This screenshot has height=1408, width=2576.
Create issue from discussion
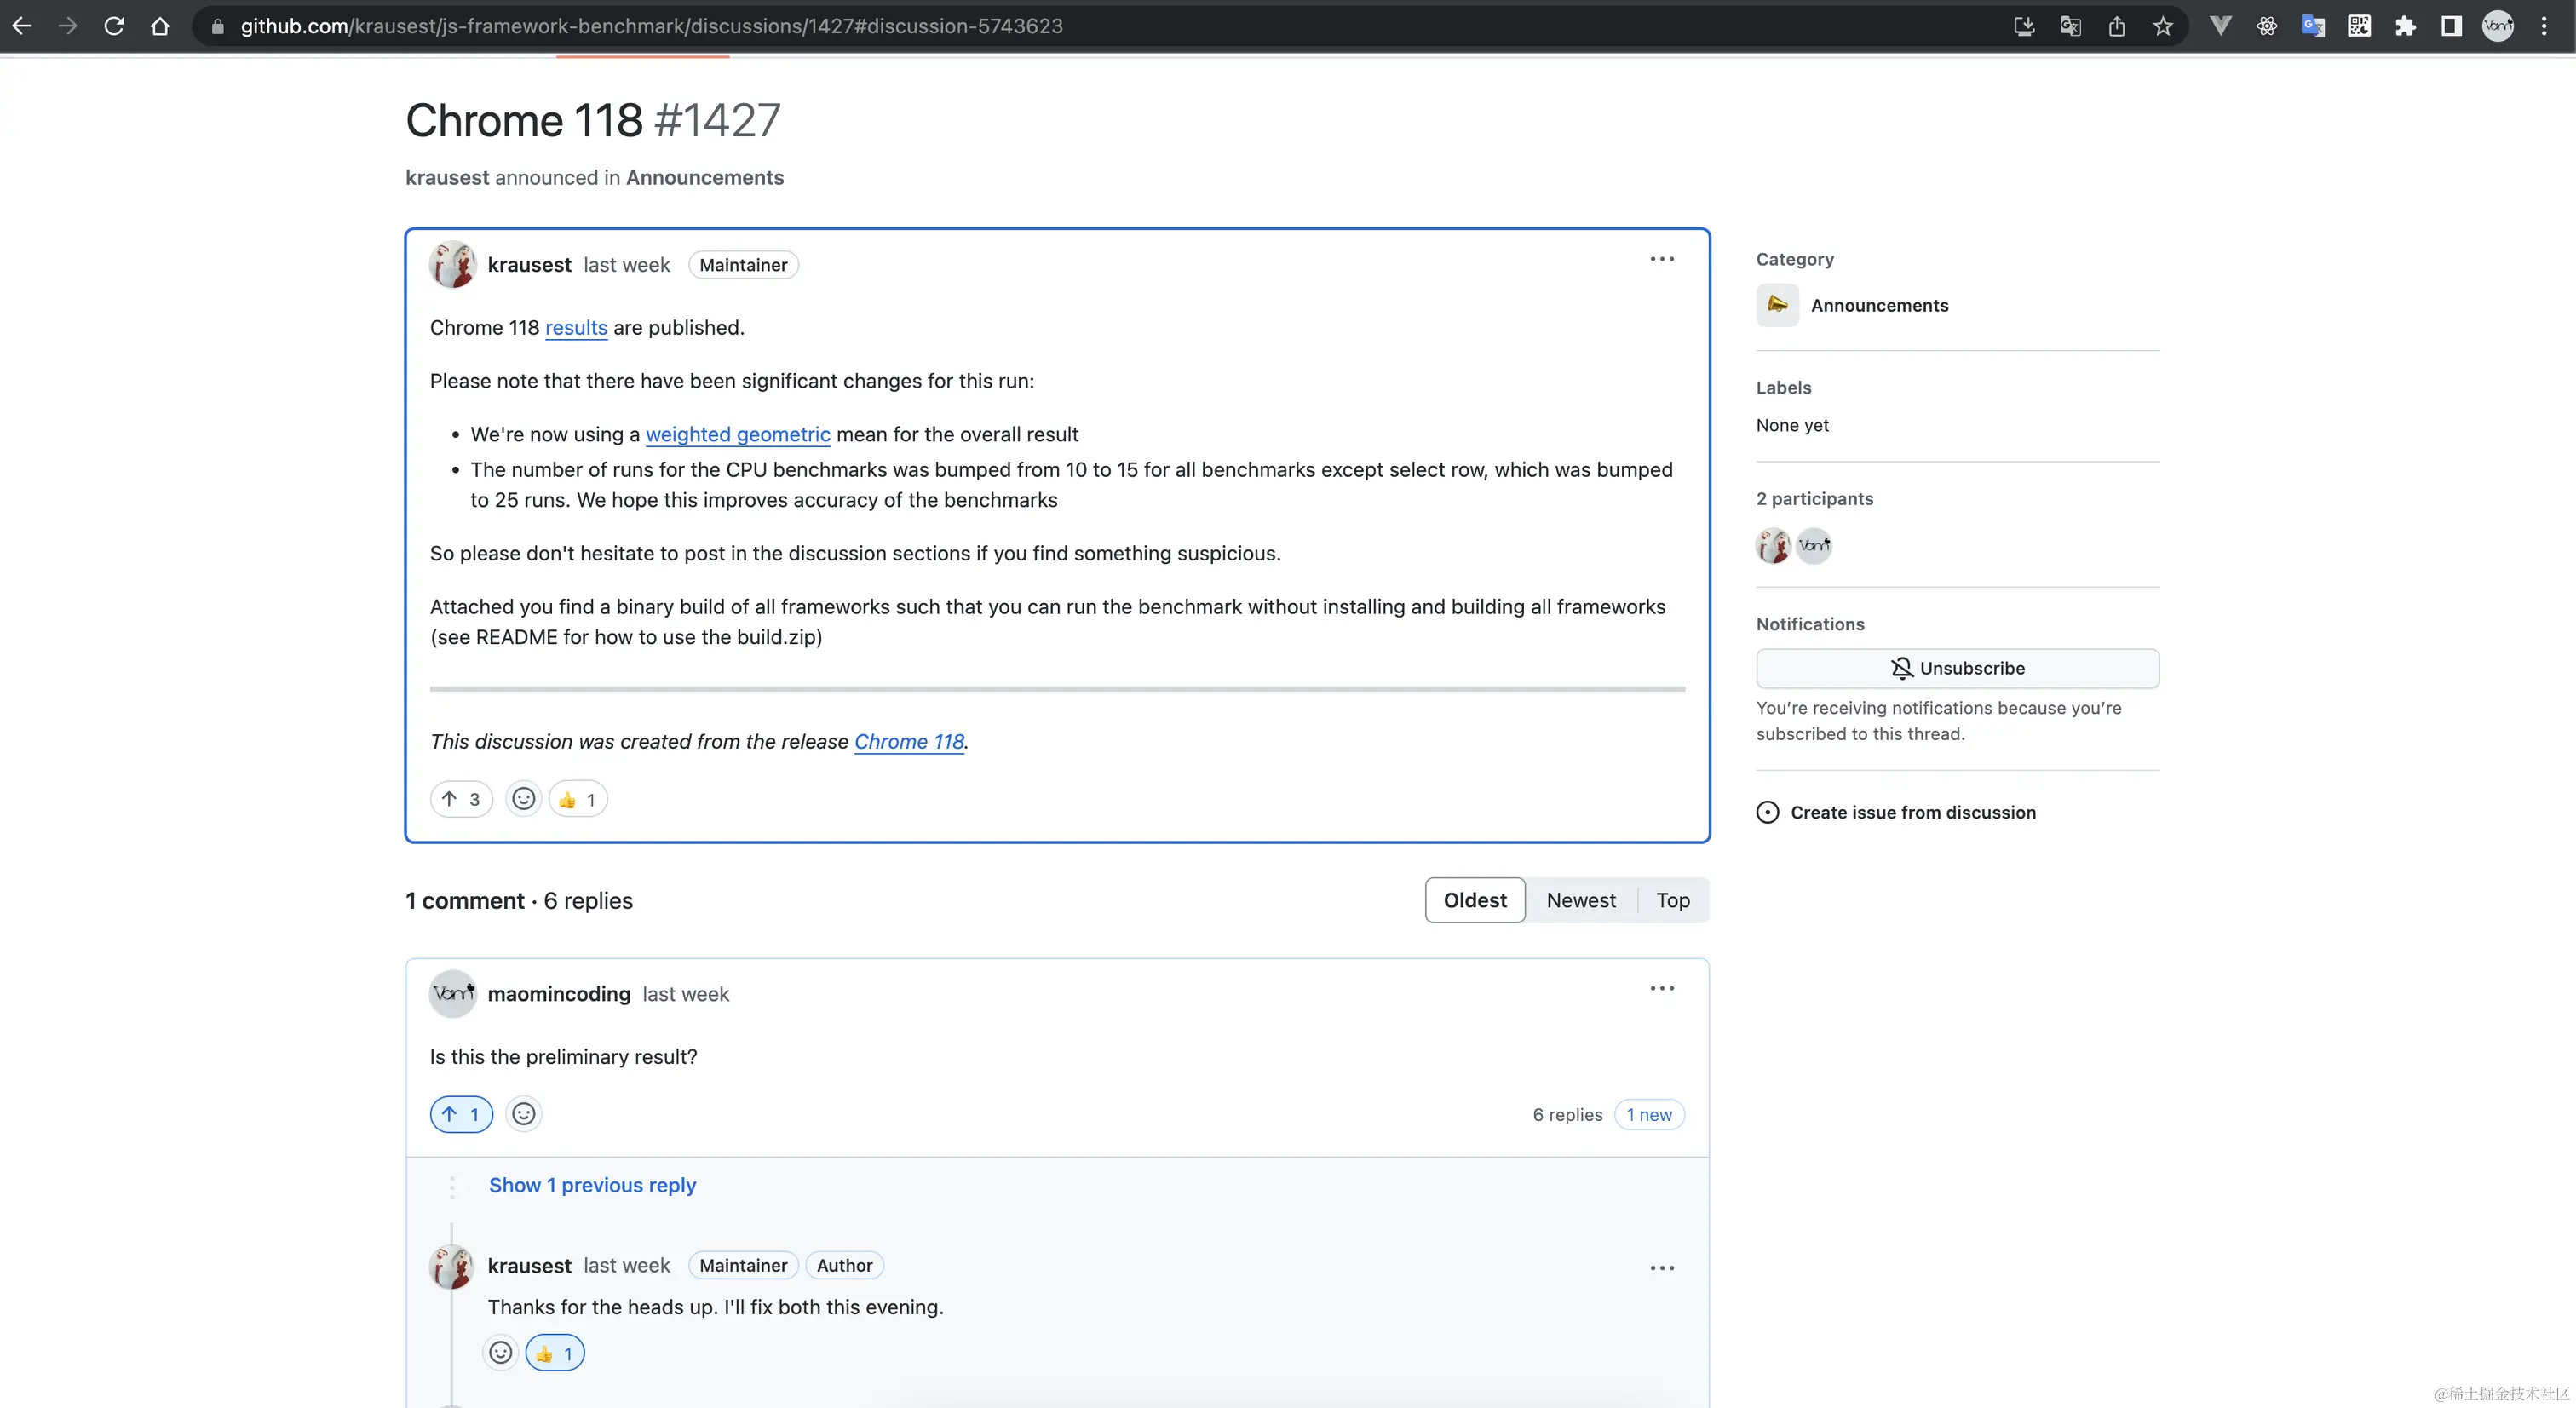click(1912, 812)
